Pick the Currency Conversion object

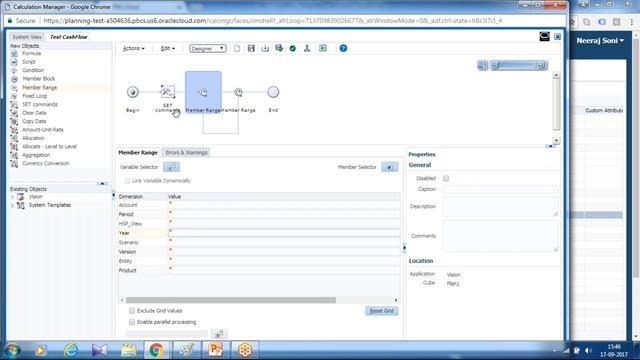click(45, 163)
